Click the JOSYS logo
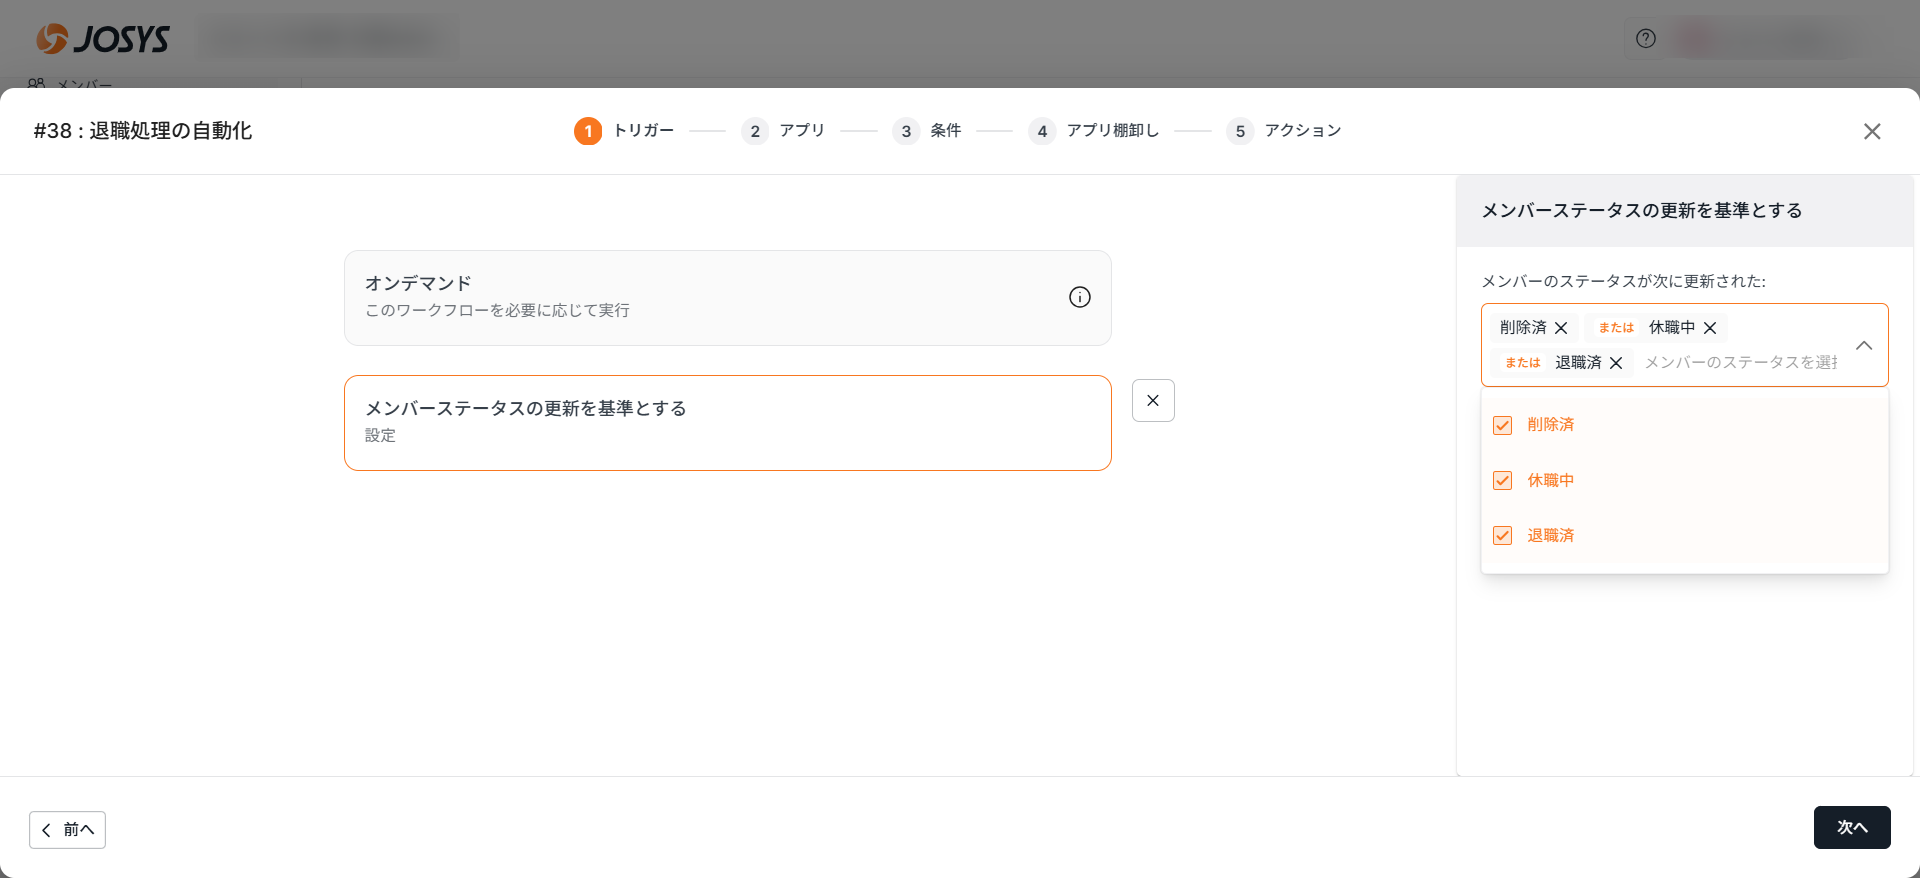1920x878 pixels. pyautogui.click(x=103, y=38)
